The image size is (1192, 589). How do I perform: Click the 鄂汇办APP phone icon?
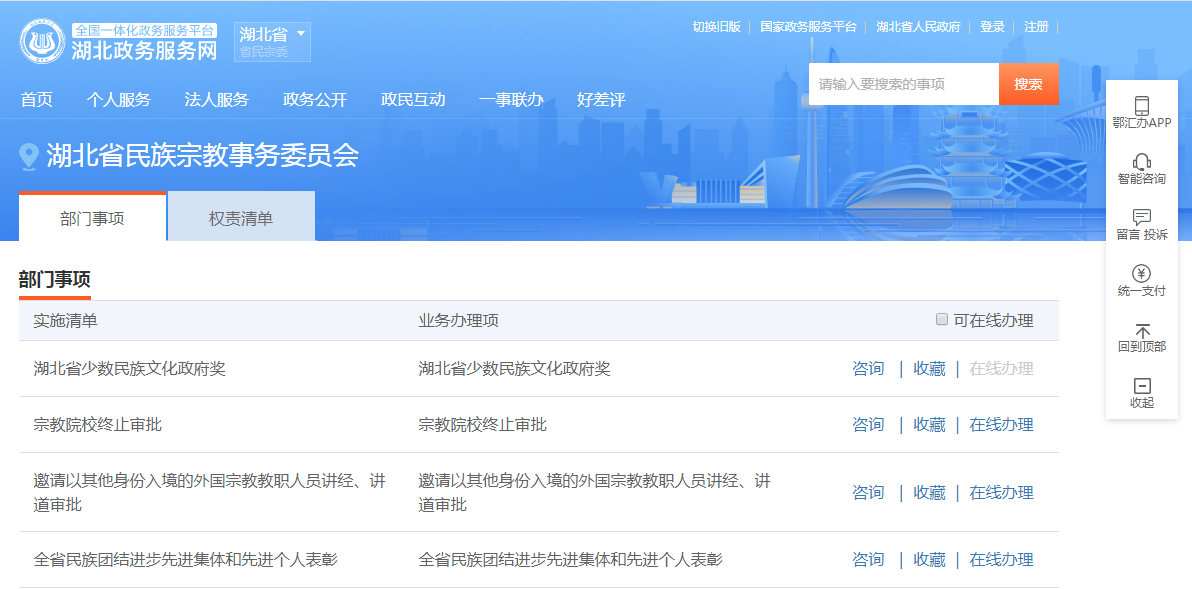point(1141,105)
